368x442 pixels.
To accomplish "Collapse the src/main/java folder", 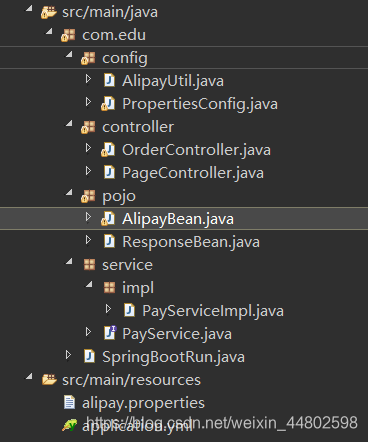I will 29,8.
